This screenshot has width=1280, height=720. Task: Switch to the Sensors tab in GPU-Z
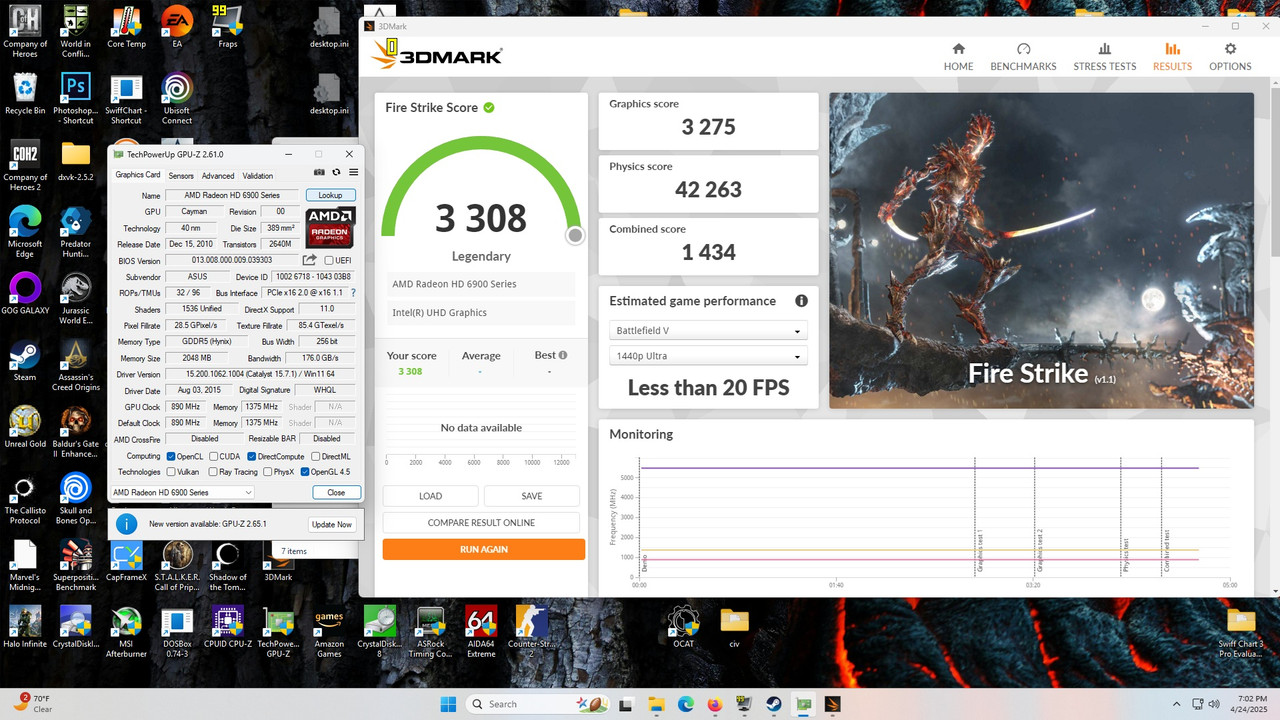click(x=181, y=175)
